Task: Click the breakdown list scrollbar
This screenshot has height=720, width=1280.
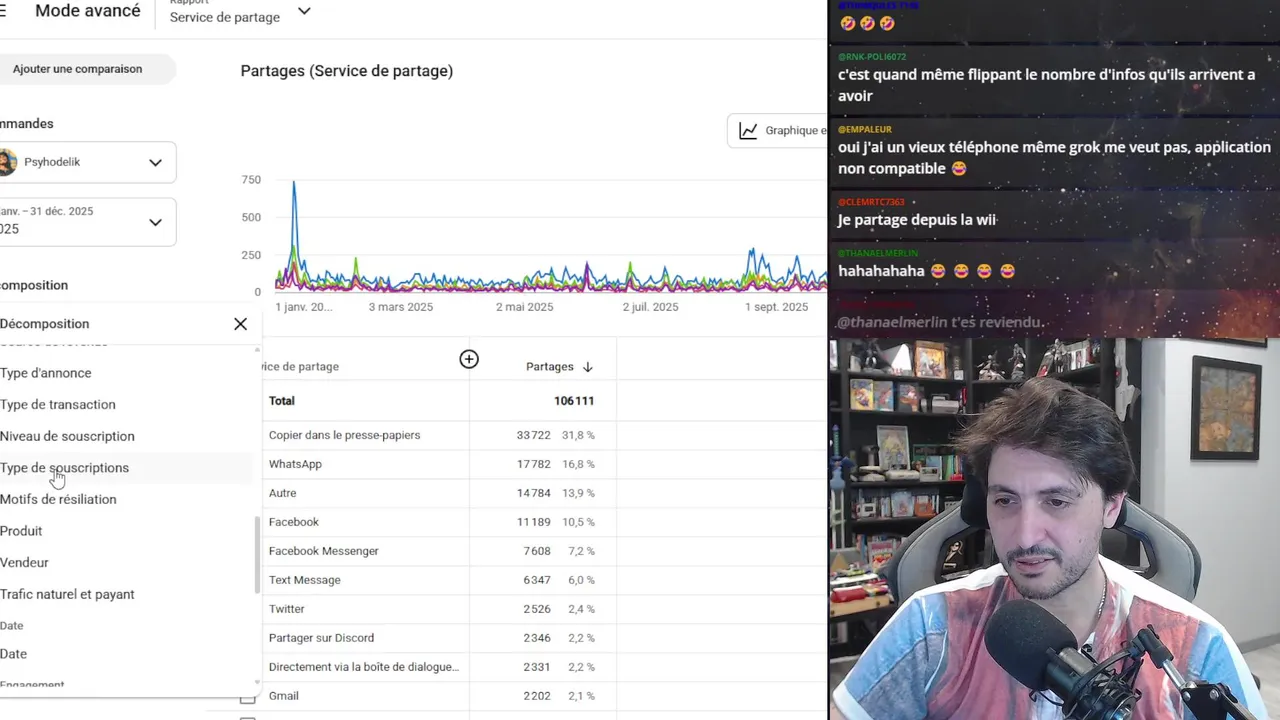Action: (257, 555)
